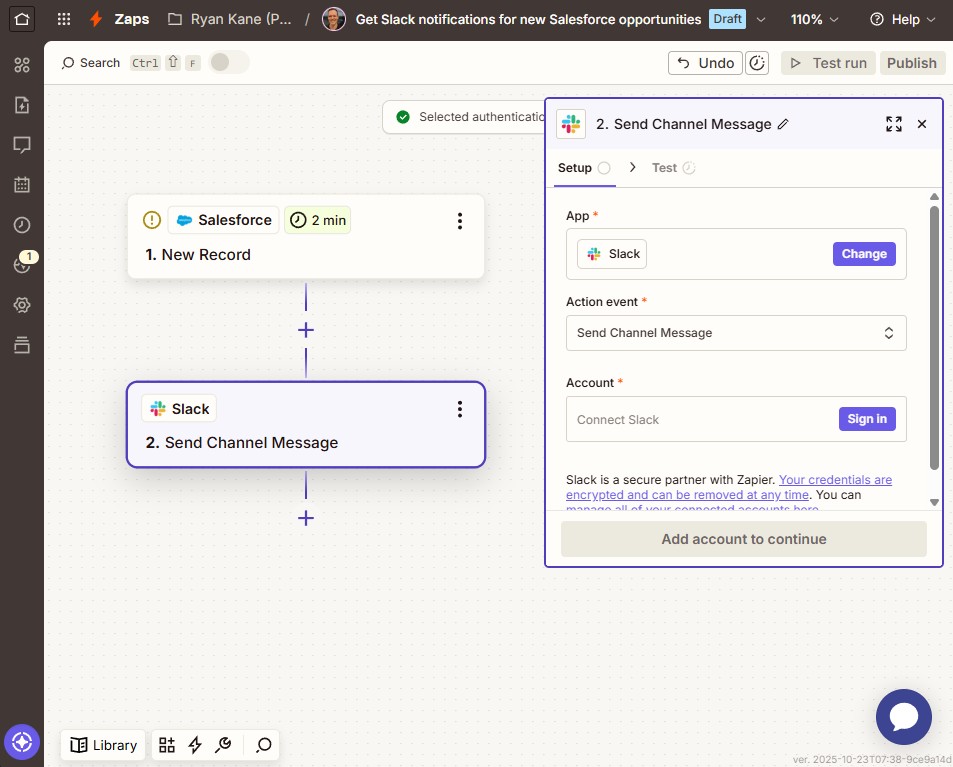Click the Slack logo in panel header
Screen dimensions: 953x767
click(x=571, y=124)
